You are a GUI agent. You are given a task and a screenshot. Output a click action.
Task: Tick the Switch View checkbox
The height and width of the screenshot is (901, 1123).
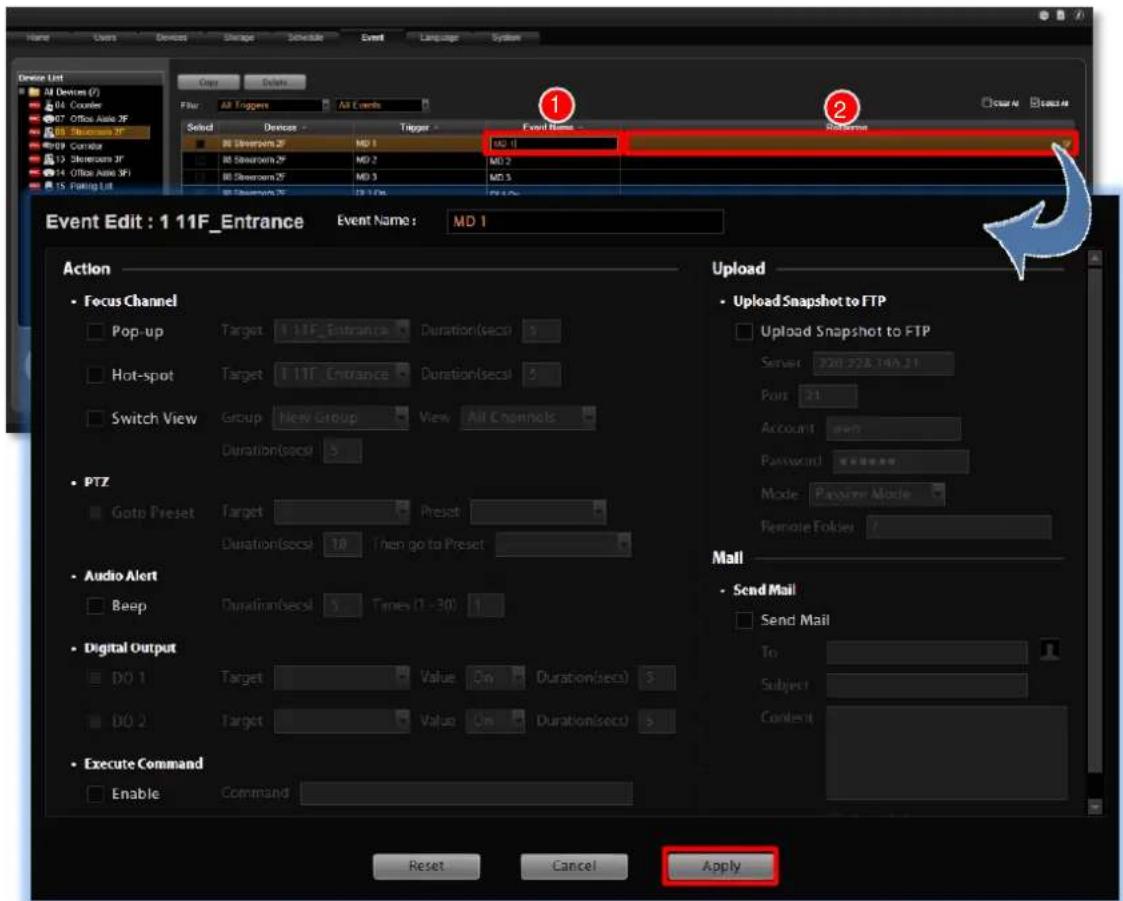[x=95, y=418]
